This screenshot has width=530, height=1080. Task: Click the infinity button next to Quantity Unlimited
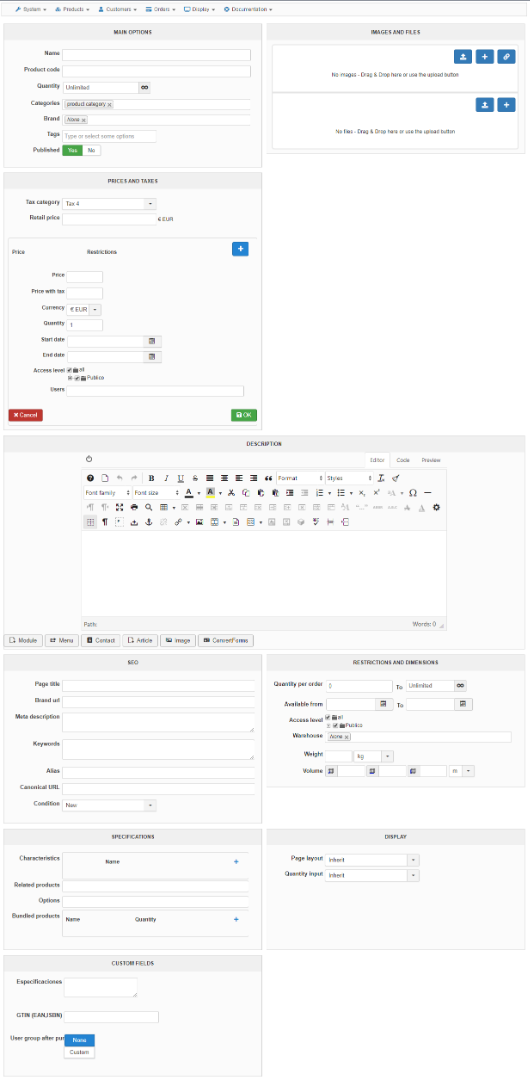[144, 87]
